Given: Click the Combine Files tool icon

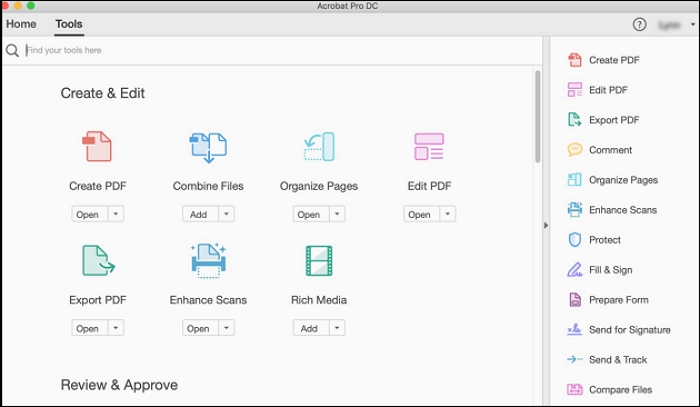Looking at the screenshot, I should click(208, 147).
